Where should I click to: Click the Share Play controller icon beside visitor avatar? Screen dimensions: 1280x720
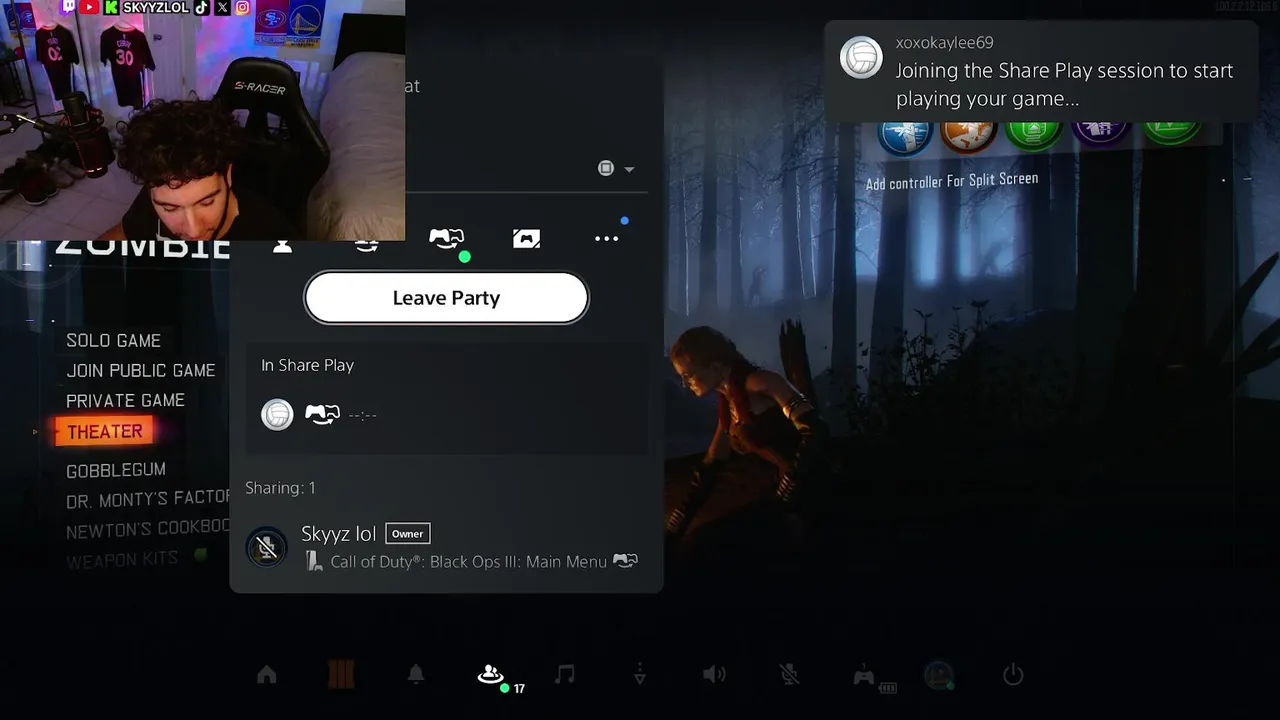click(322, 414)
